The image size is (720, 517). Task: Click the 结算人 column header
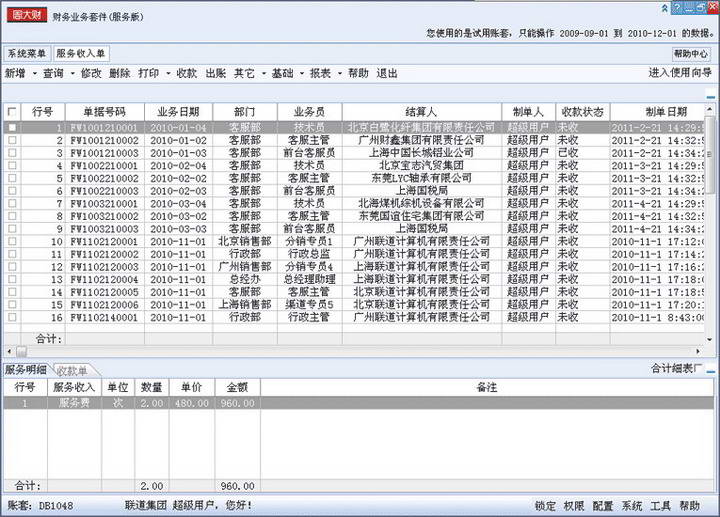tap(422, 112)
